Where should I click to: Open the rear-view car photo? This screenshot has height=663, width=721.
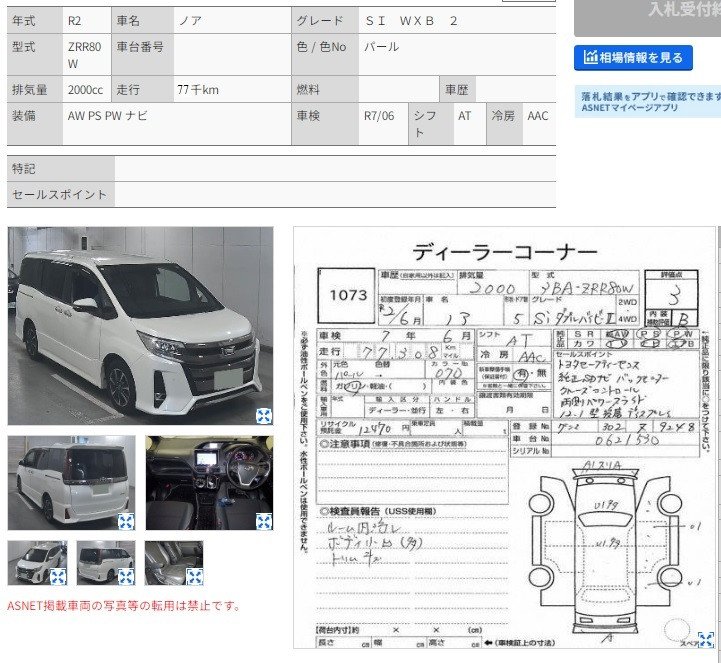click(x=72, y=483)
